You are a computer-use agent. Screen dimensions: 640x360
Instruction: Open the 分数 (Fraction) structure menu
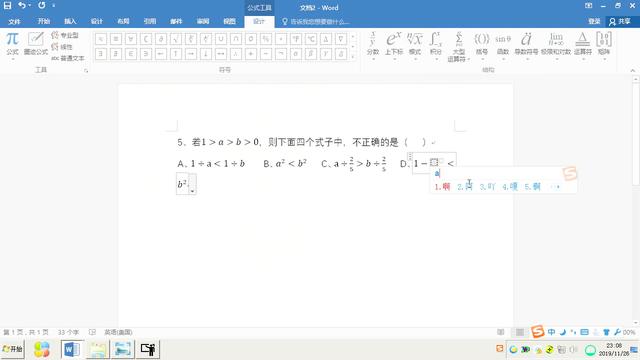coord(373,46)
